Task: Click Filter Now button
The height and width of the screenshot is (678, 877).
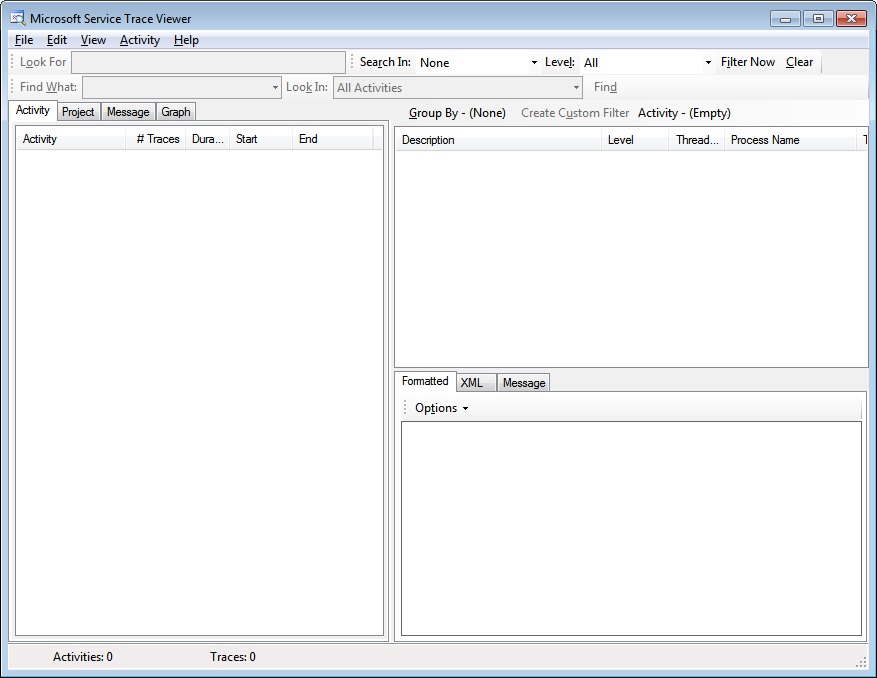Action: tap(748, 62)
